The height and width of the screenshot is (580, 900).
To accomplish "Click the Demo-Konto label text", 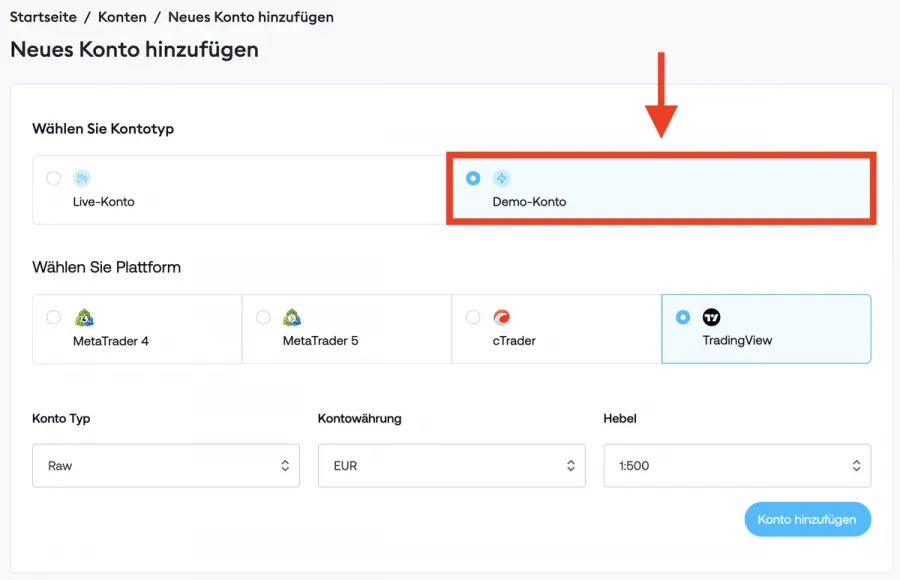I will pyautogui.click(x=529, y=202).
